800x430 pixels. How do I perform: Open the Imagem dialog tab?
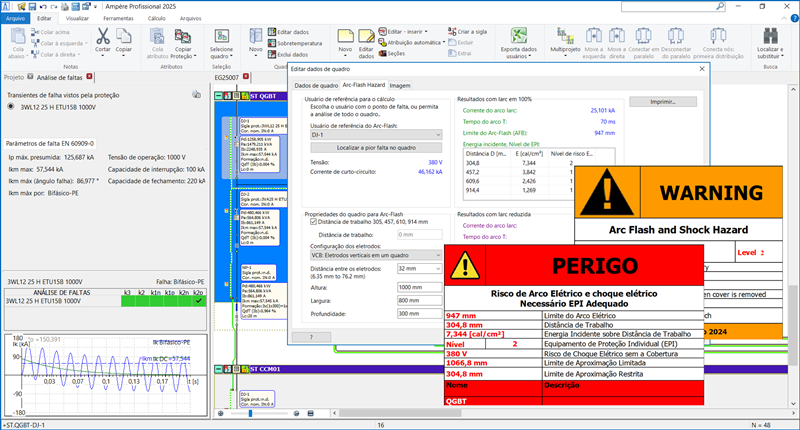pyautogui.click(x=399, y=86)
